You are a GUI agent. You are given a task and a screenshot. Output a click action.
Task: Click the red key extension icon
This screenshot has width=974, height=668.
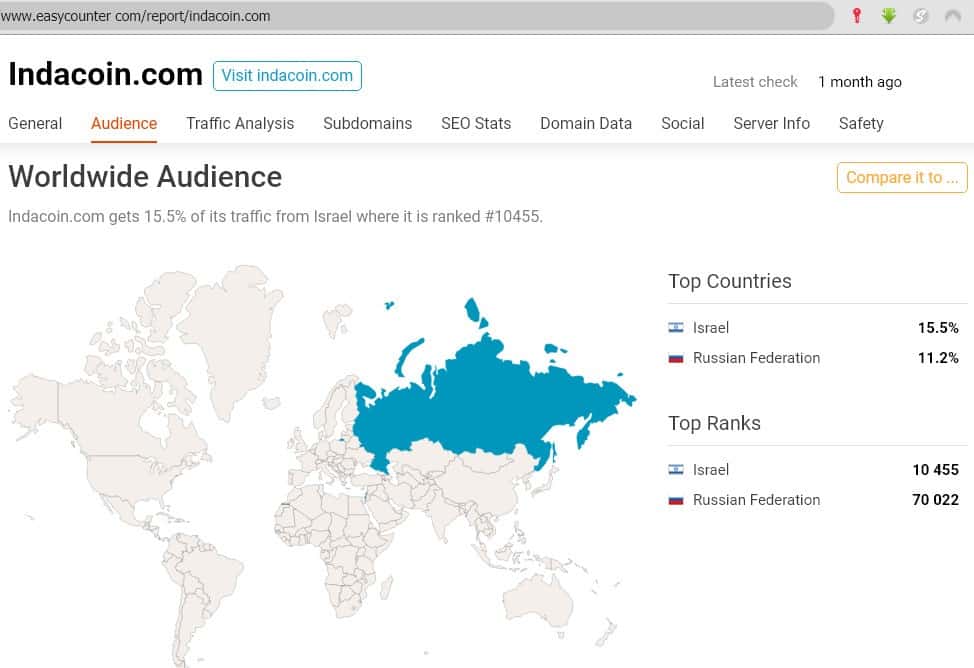(857, 16)
